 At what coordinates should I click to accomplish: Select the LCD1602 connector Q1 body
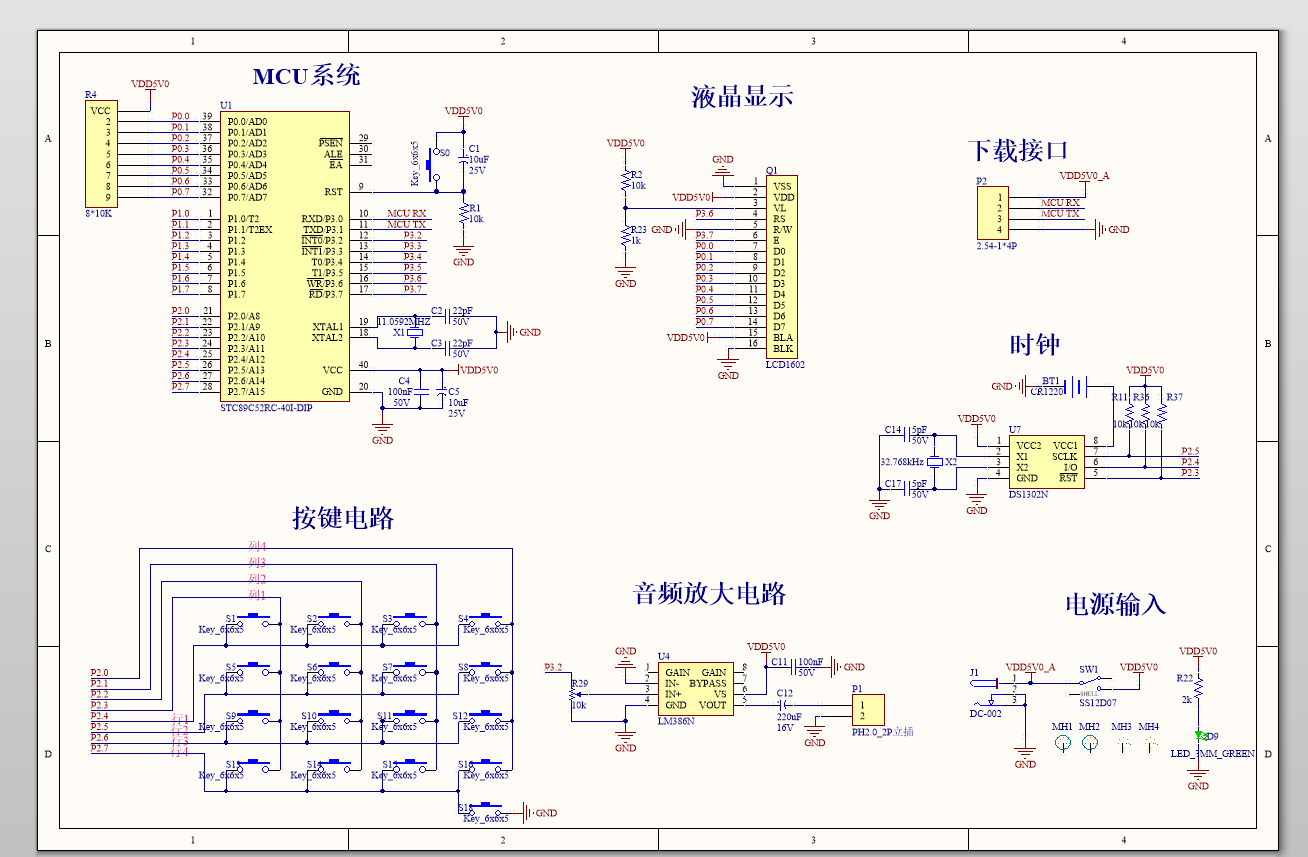coord(781,267)
